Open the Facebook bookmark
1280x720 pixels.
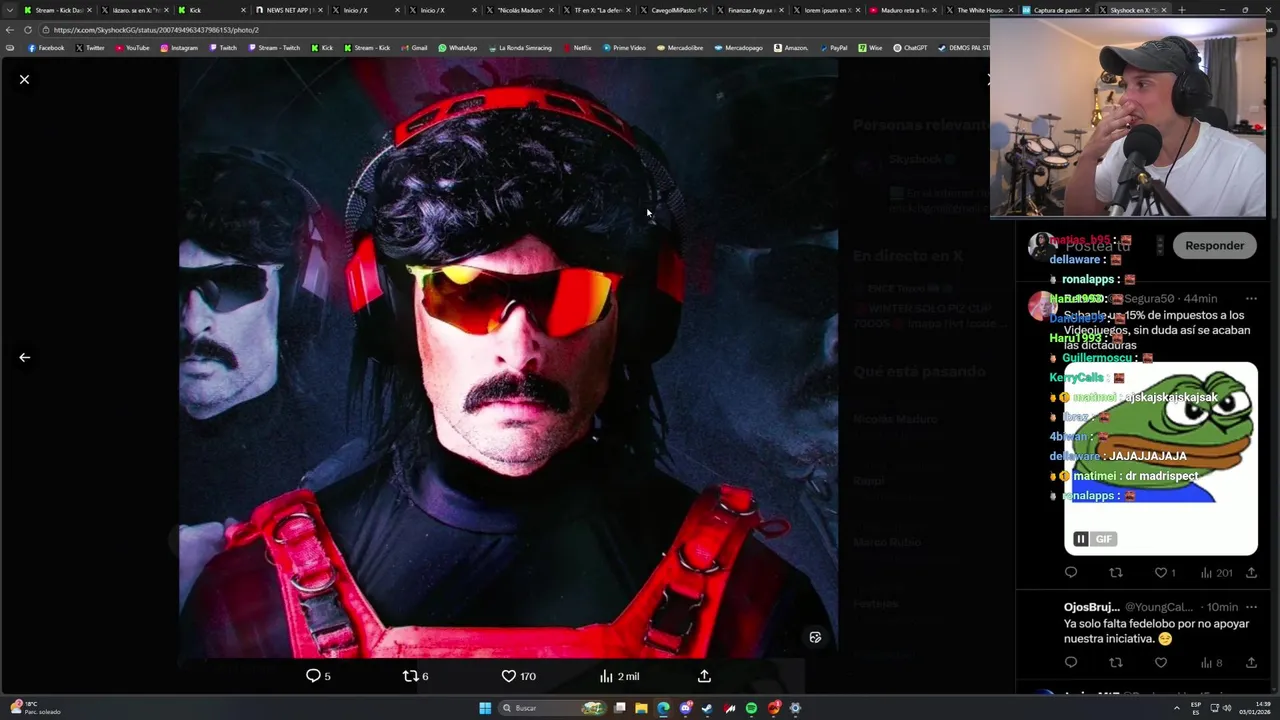(46, 48)
